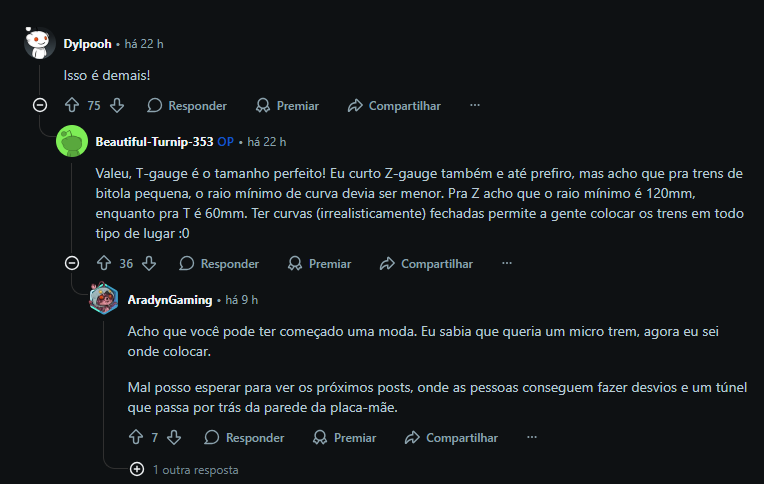Click Beautiful-Turnip-353's green avatar

[72, 141]
